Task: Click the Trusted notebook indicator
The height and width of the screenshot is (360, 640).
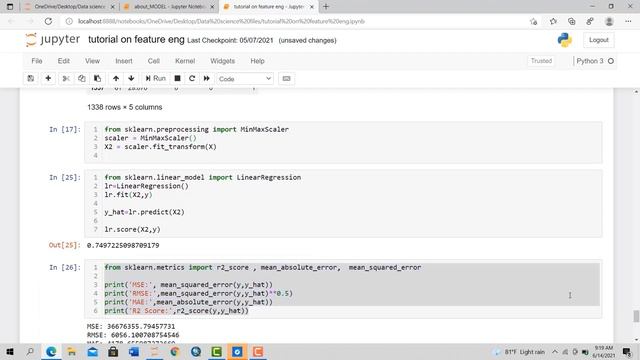Action: tap(541, 61)
